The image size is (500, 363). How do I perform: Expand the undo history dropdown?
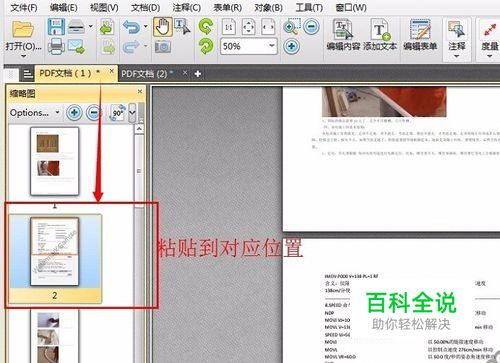click(x=145, y=26)
